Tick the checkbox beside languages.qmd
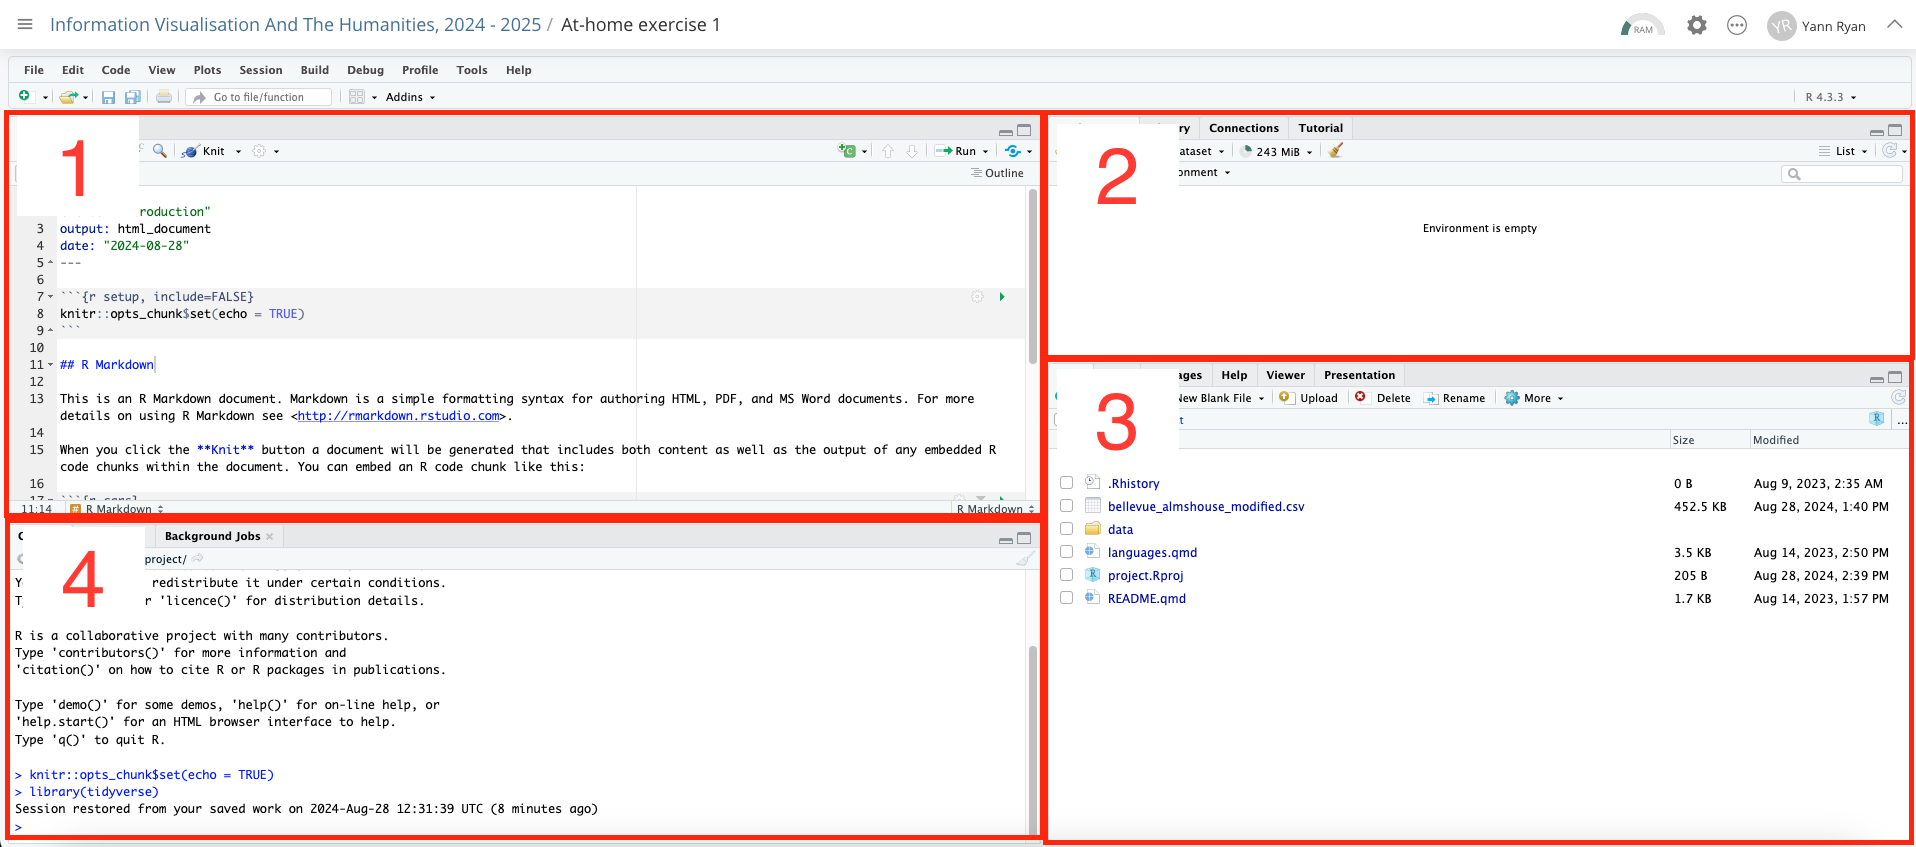The image size is (1916, 847). (1066, 552)
